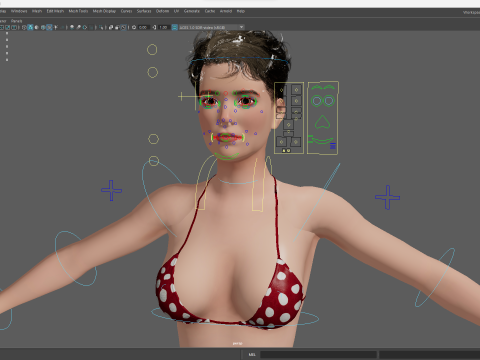This screenshot has height=360, width=480.
Task: Open the Cache menu
Action: 210,11
